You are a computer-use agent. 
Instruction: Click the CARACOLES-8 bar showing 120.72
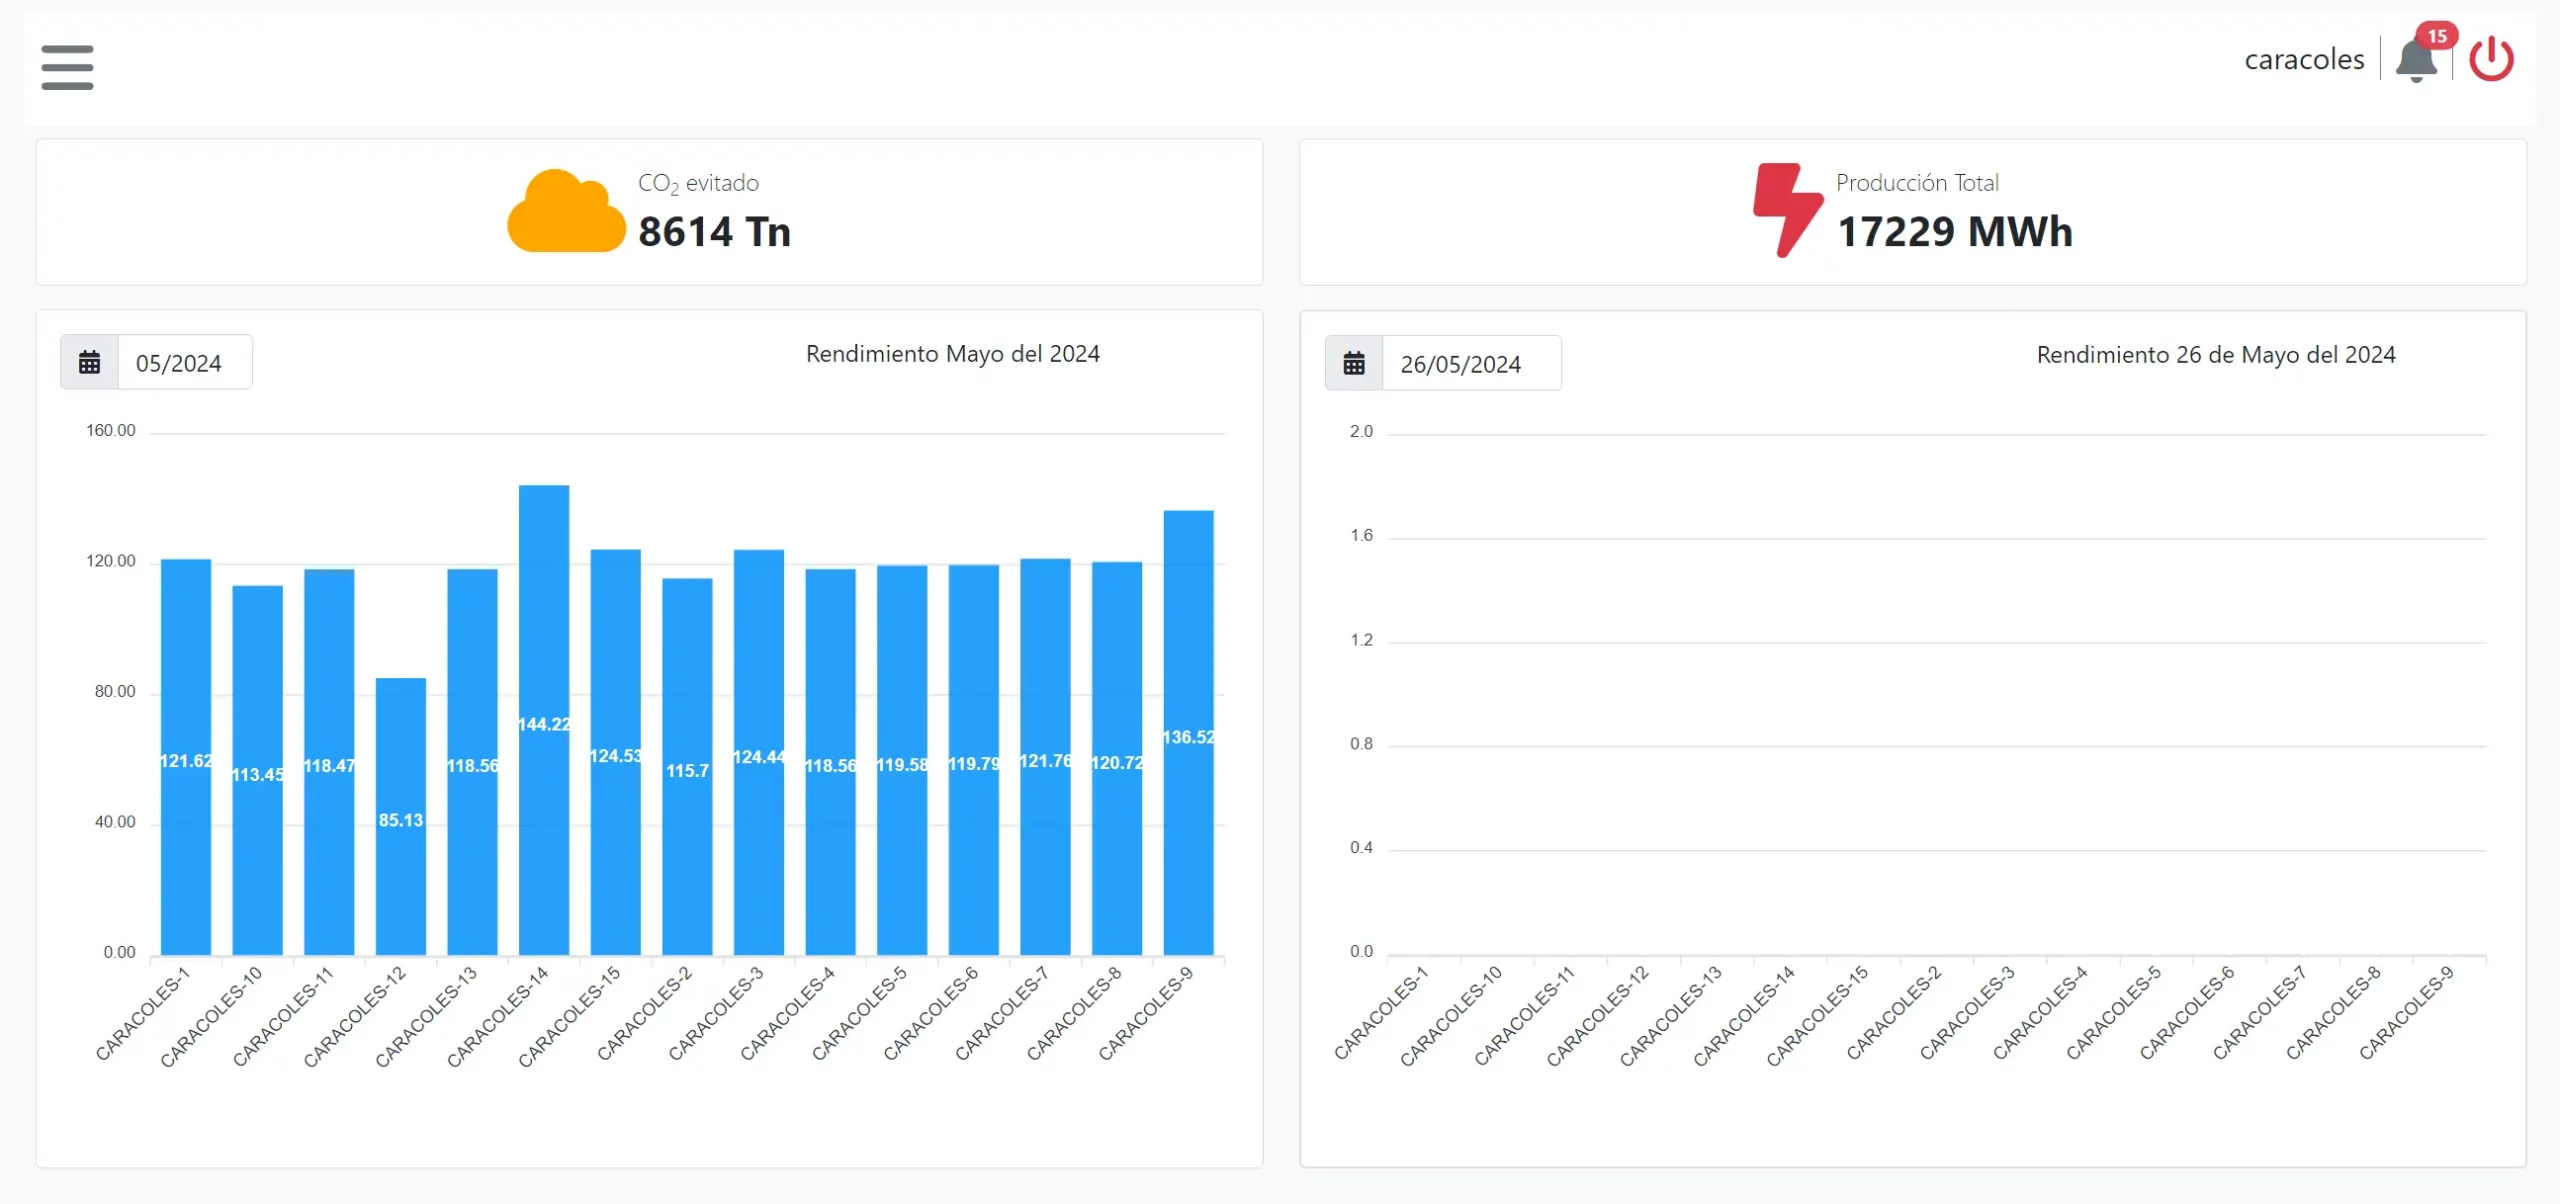pos(1117,758)
